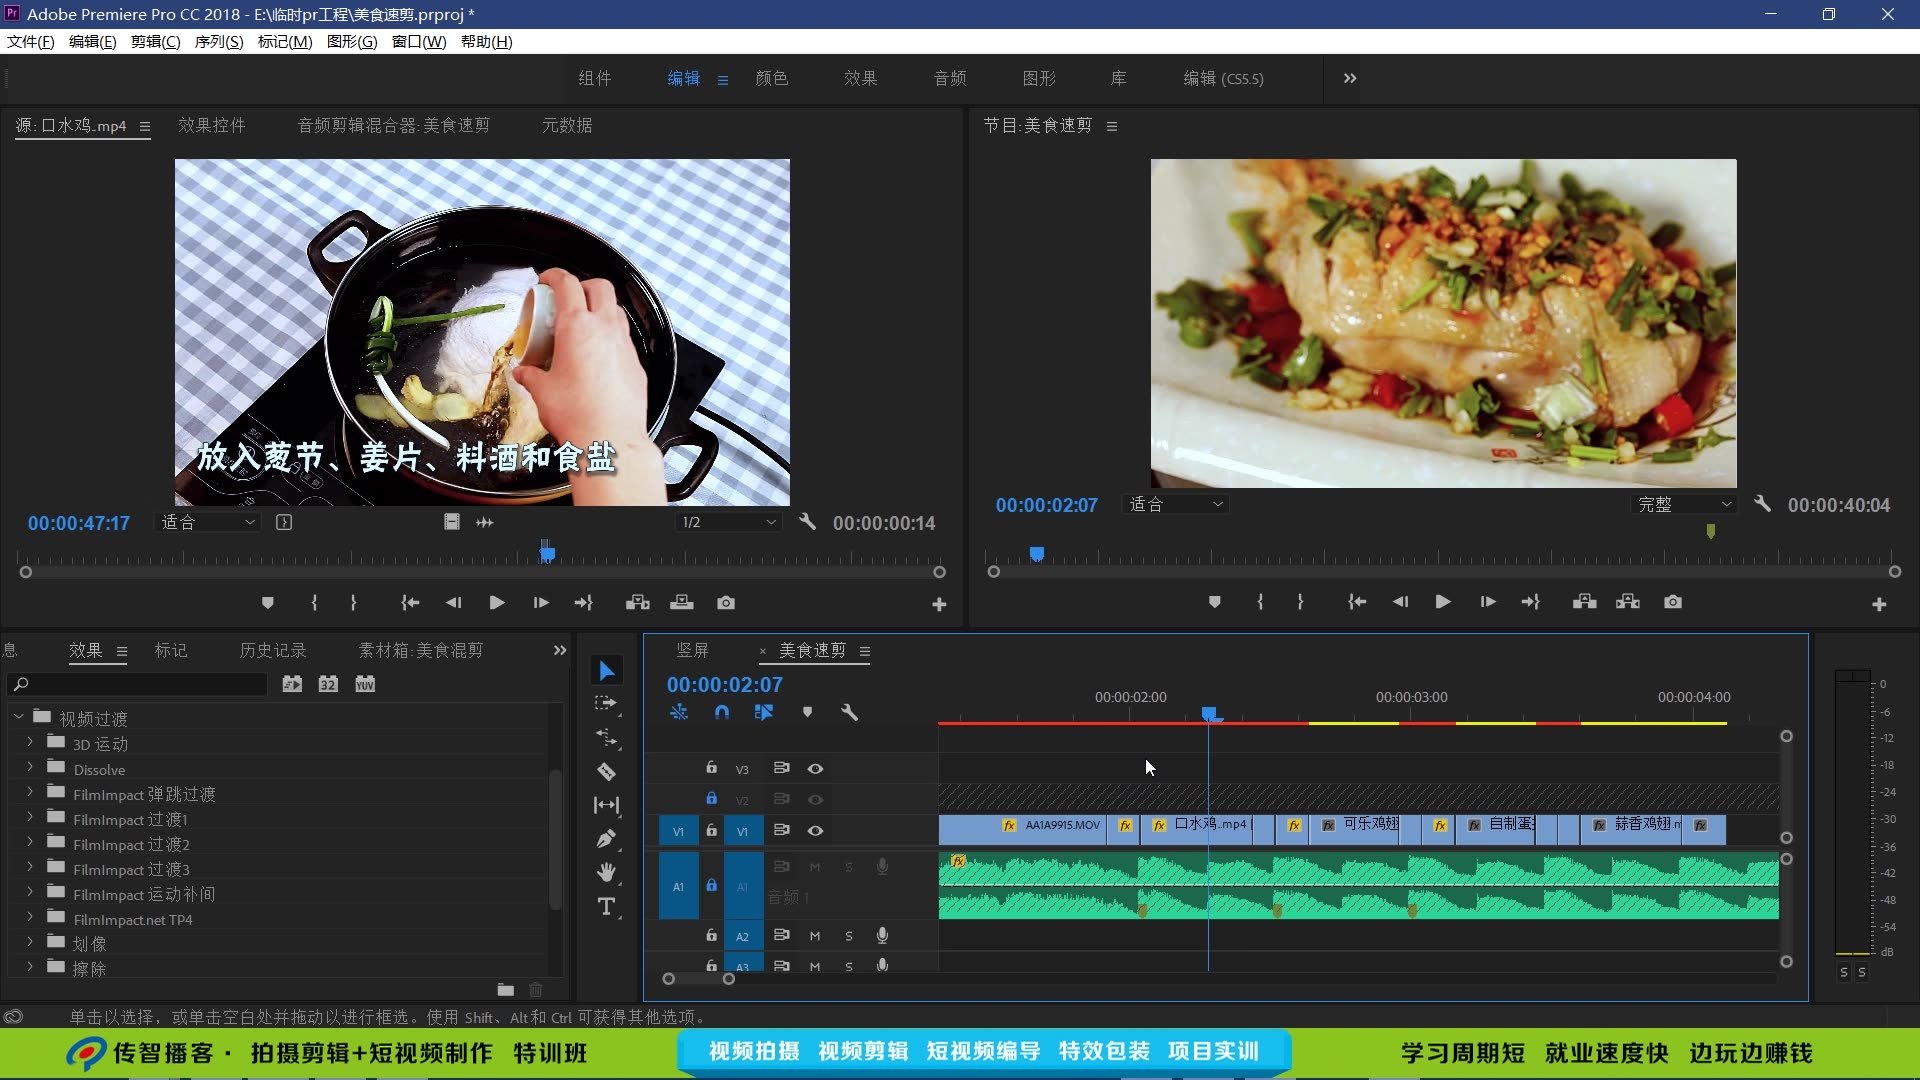Toggle lock on V3 track
Screen dimensions: 1920x1080
click(x=711, y=768)
